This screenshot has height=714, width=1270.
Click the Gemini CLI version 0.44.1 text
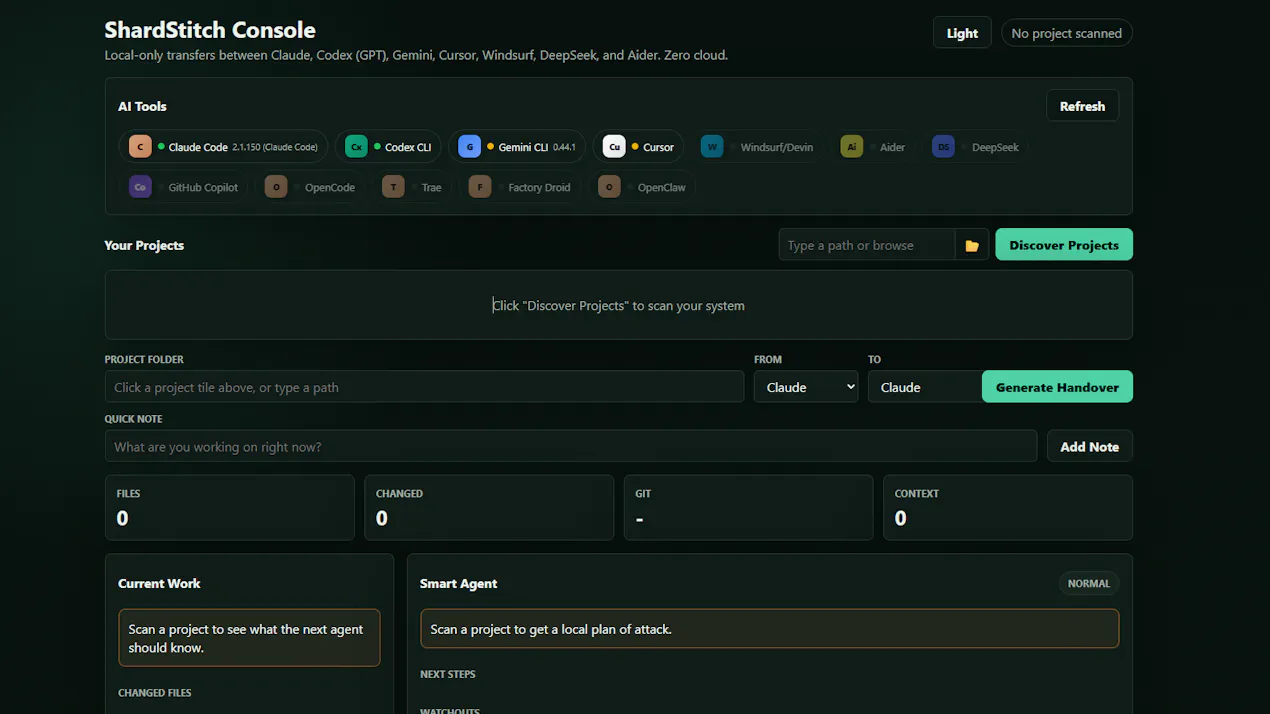coord(564,147)
